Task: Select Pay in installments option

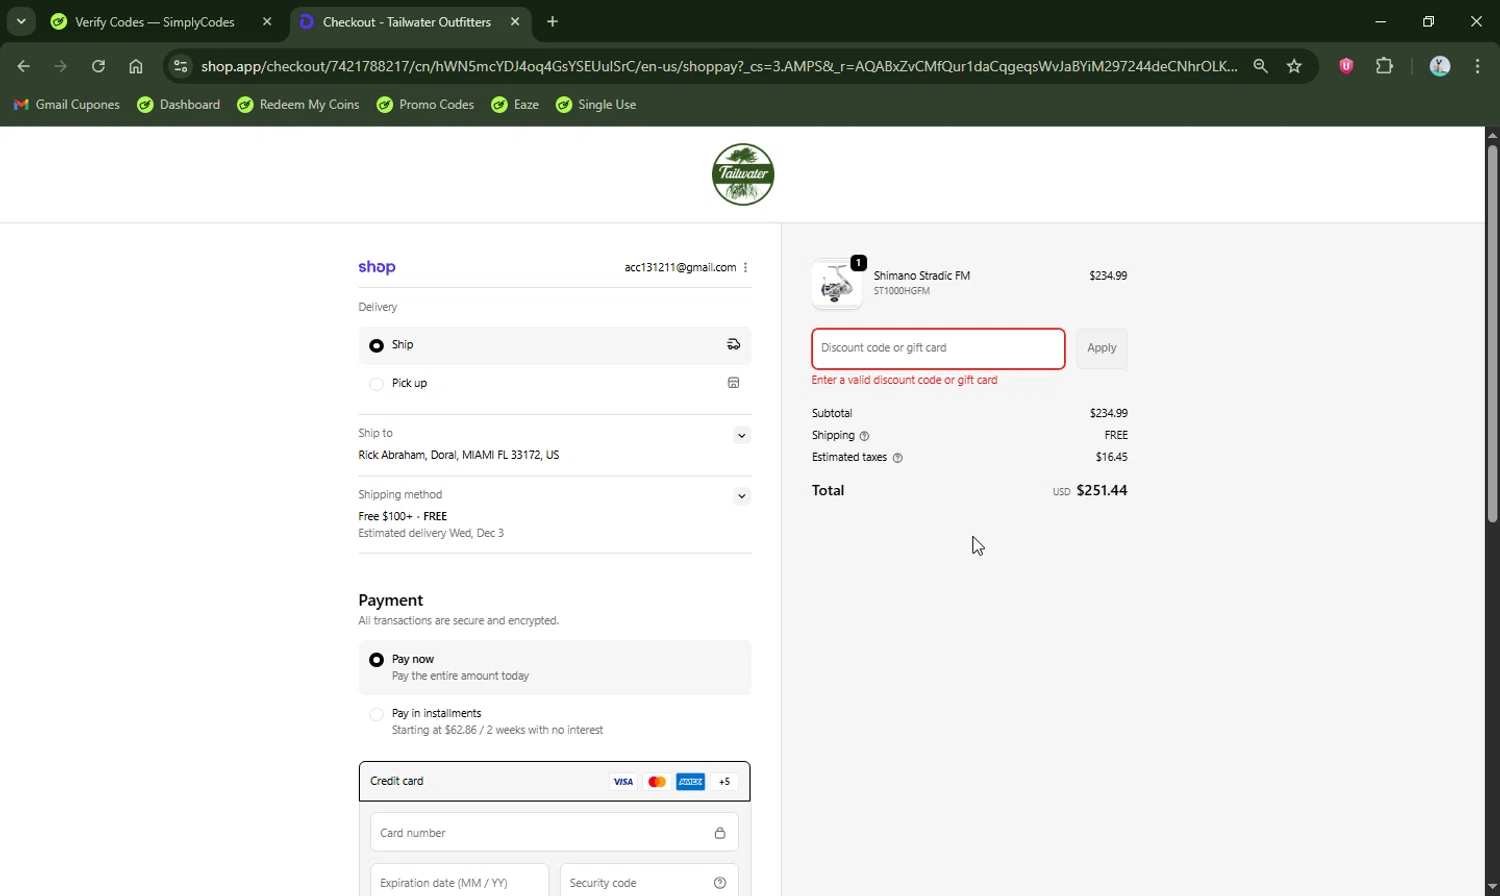Action: point(376,714)
